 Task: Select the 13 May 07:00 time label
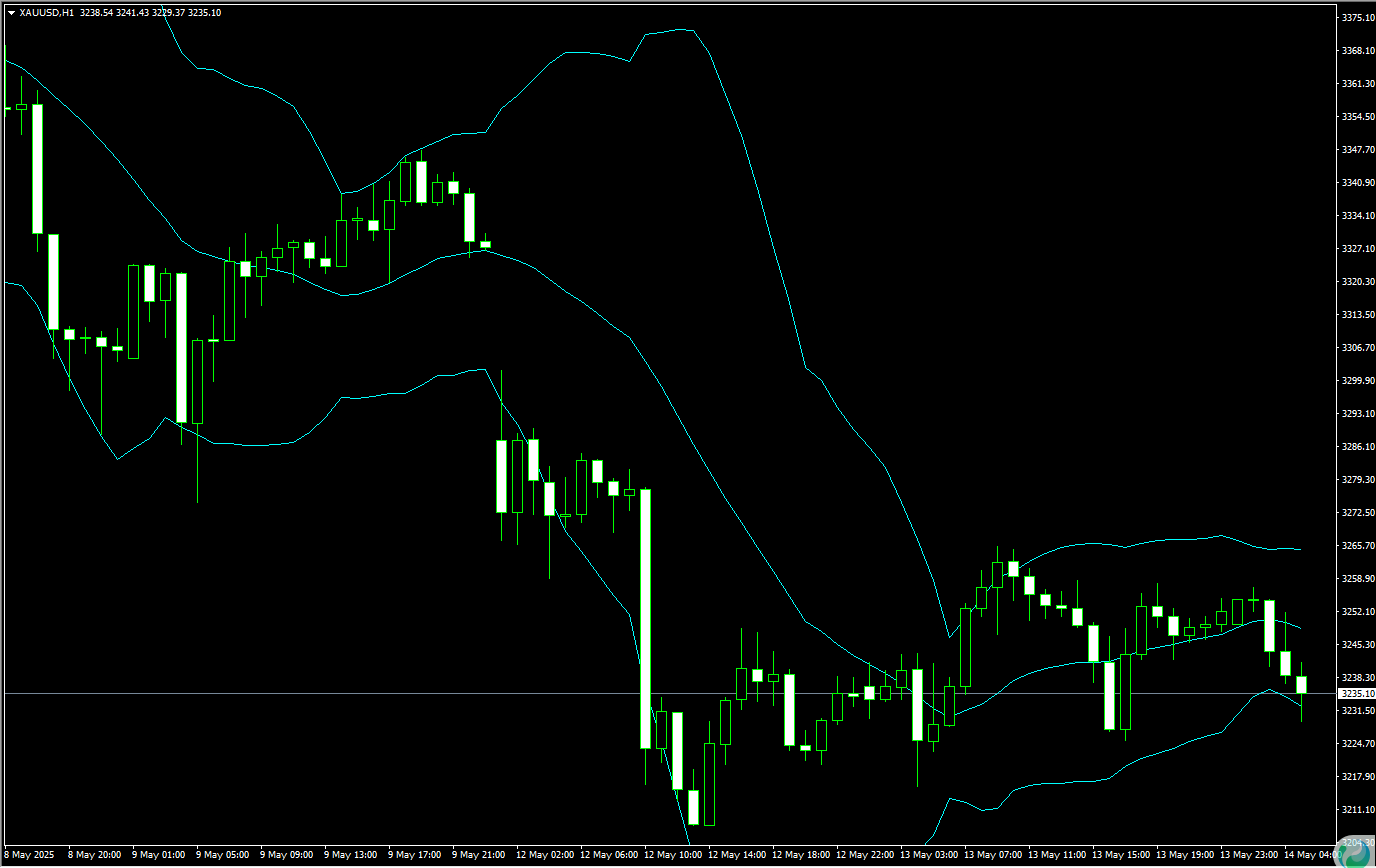(x=992, y=855)
